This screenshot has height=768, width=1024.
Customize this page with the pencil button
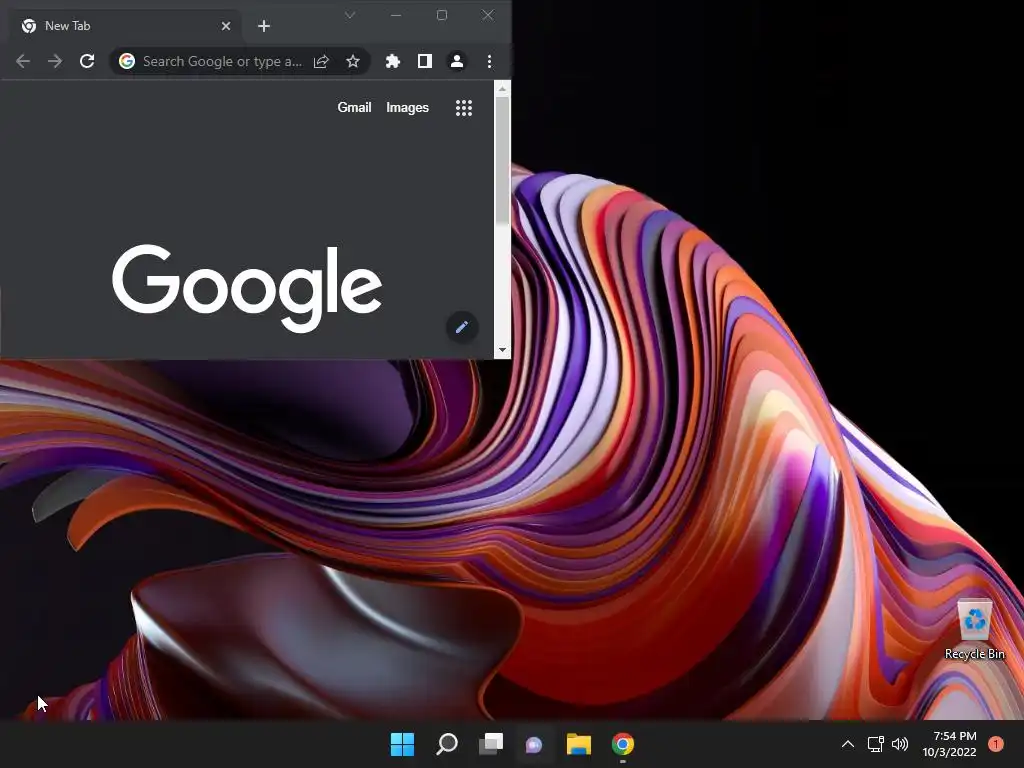pos(462,327)
